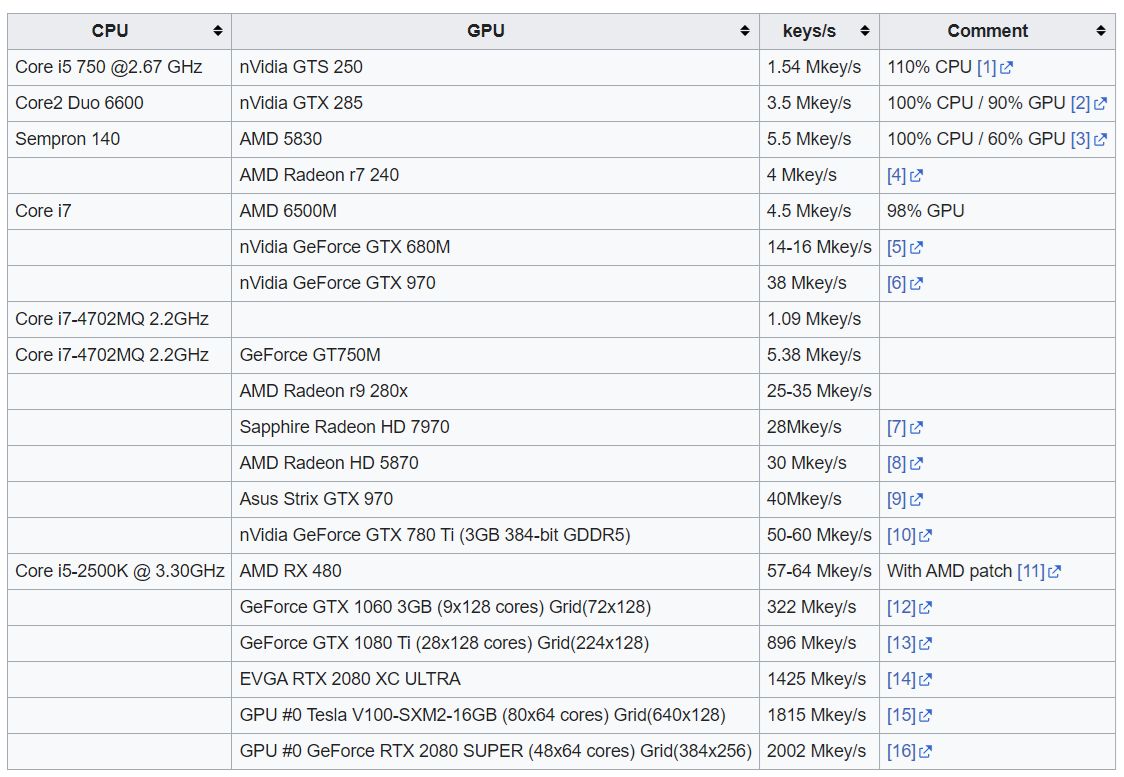Open reference link [13]
Image resolution: width=1124 pixels, height=777 pixels.
click(910, 643)
